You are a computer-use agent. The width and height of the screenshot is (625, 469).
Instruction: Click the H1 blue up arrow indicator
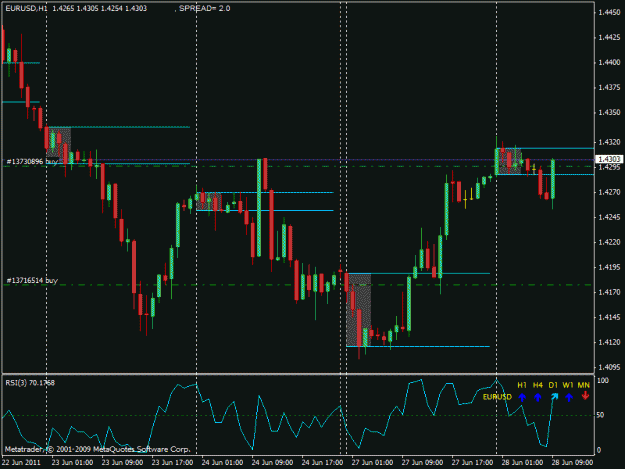(x=522, y=397)
